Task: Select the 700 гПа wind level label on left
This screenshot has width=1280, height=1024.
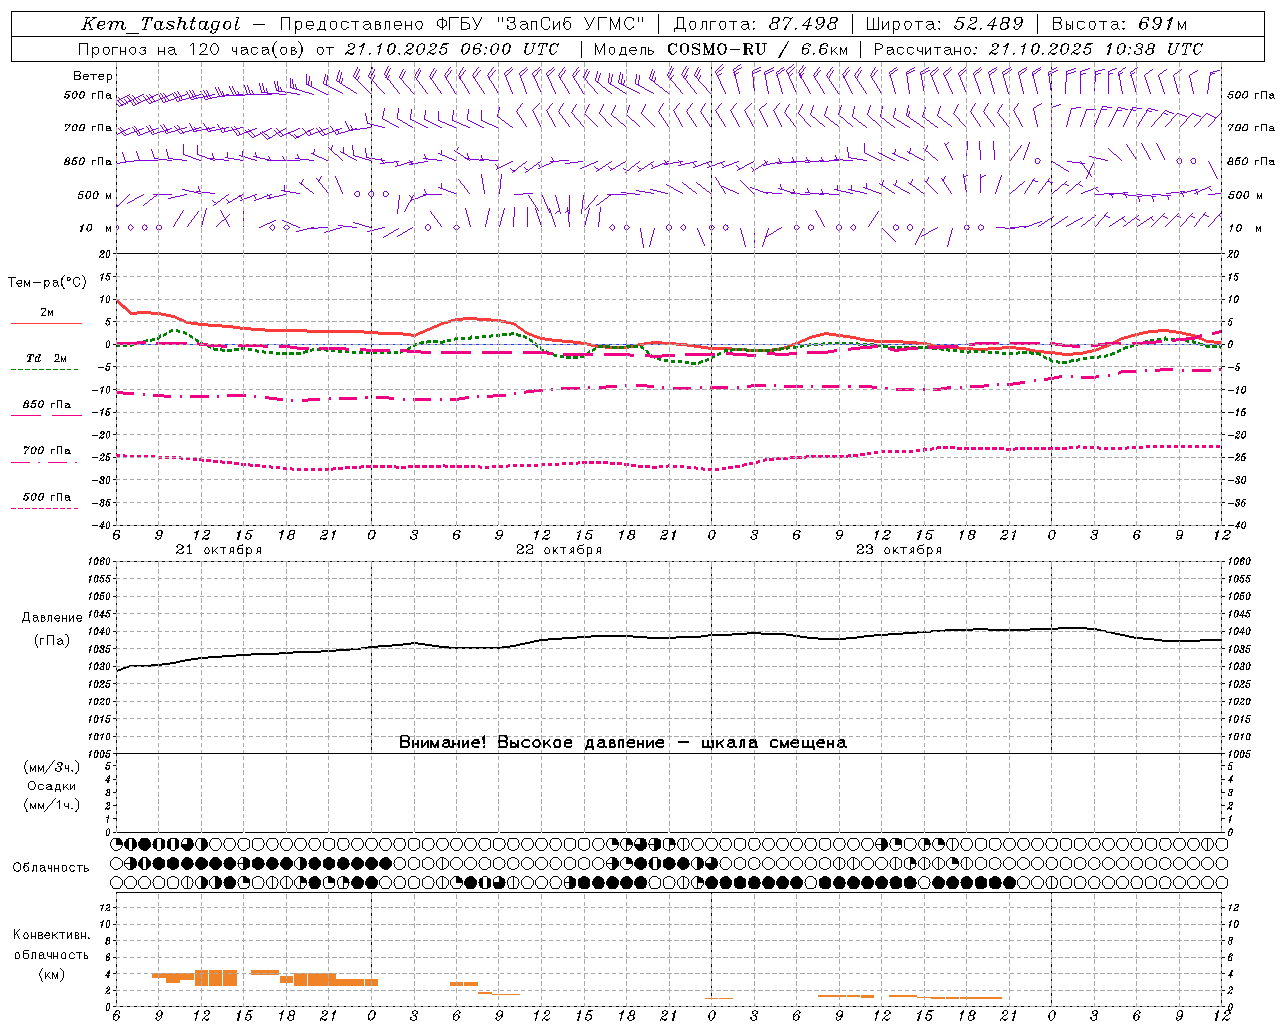Action: coord(88,128)
